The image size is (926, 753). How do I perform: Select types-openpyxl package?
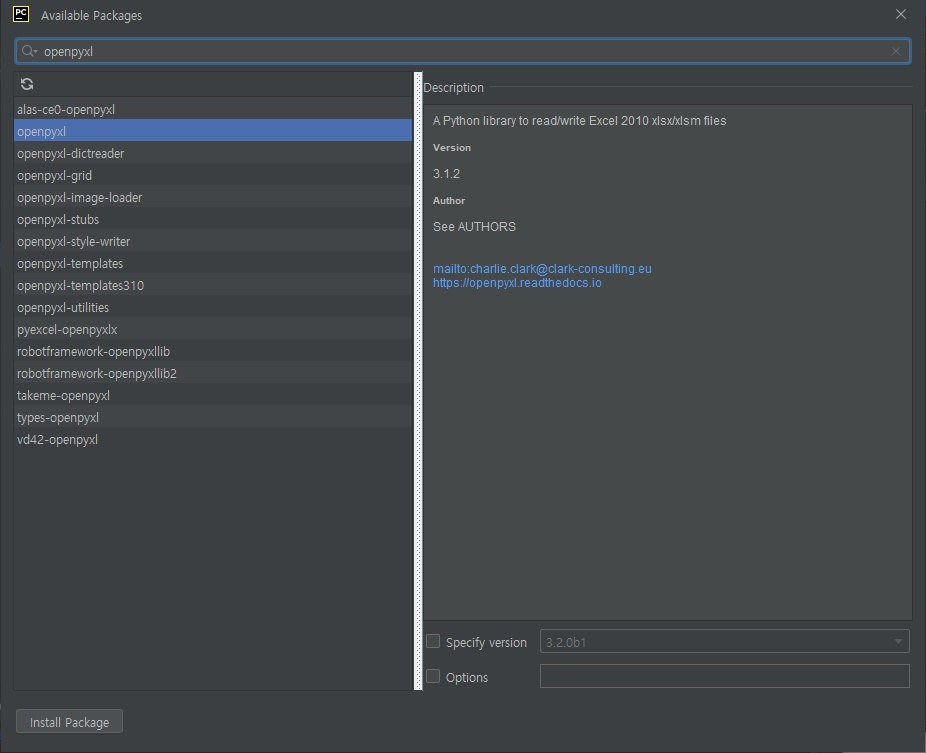tap(213, 418)
